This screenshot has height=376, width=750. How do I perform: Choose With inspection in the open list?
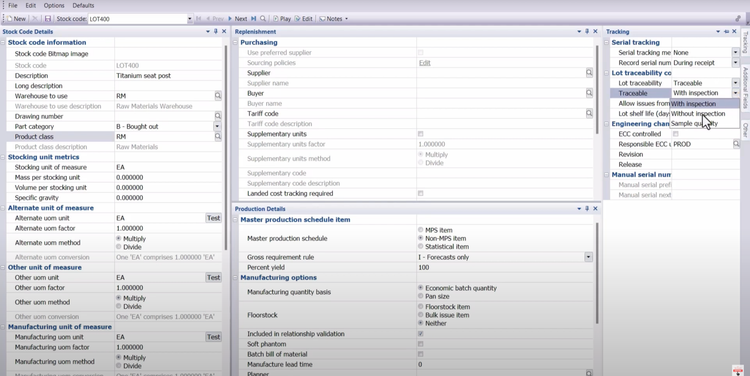click(x=705, y=103)
